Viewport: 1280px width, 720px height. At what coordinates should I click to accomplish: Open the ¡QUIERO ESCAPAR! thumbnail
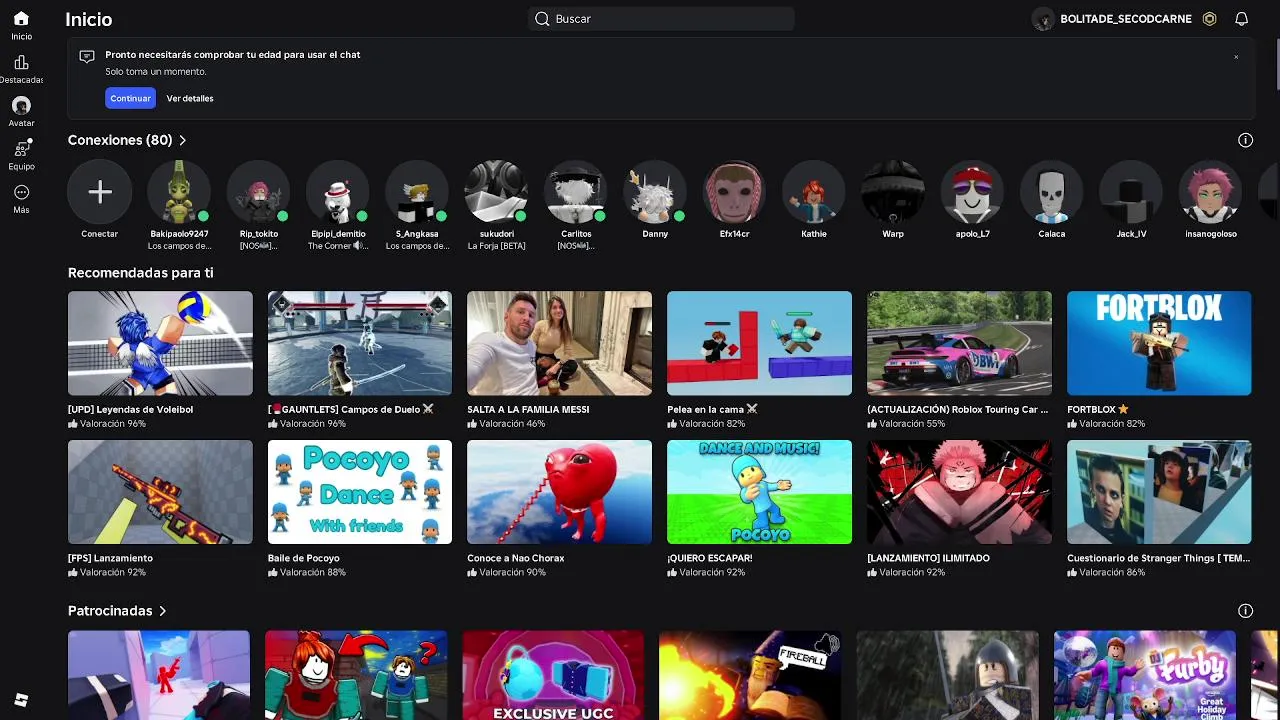coord(759,492)
